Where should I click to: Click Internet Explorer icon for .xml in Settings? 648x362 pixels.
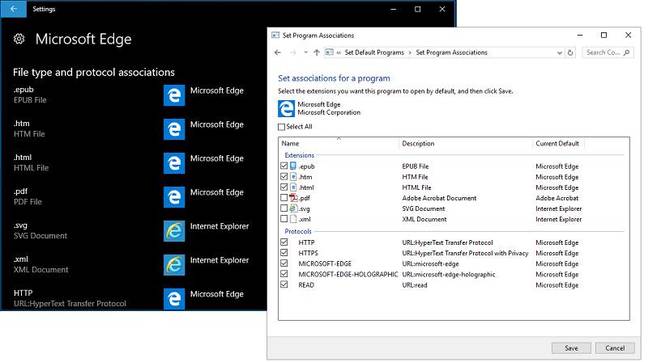tap(174, 265)
